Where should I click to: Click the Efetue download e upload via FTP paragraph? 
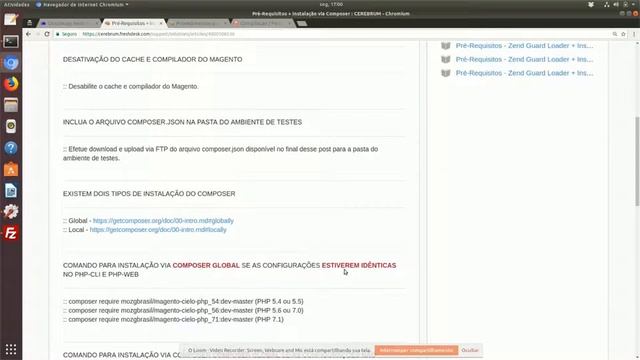click(220, 153)
